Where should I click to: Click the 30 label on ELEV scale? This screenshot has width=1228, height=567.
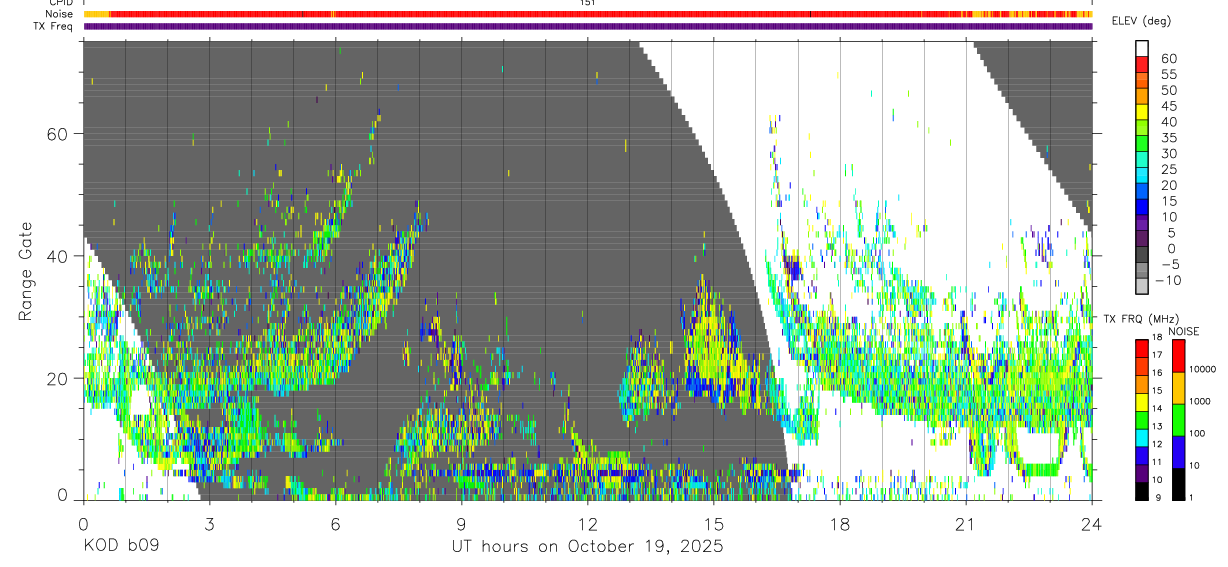[x=1168, y=153]
